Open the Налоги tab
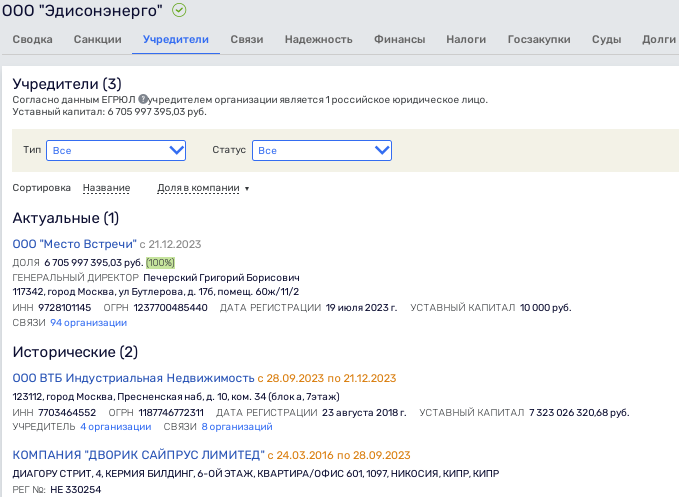Viewport: 679px width, 497px height. point(466,39)
